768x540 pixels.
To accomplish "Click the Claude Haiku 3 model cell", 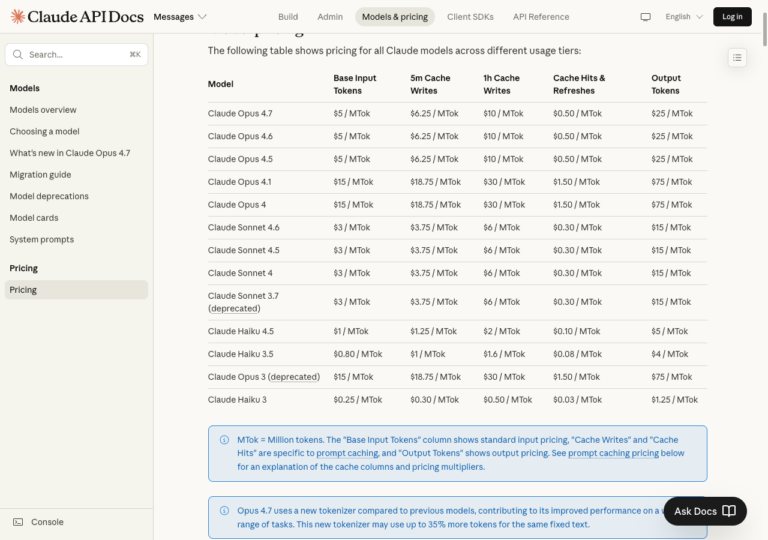I will click(x=237, y=399).
